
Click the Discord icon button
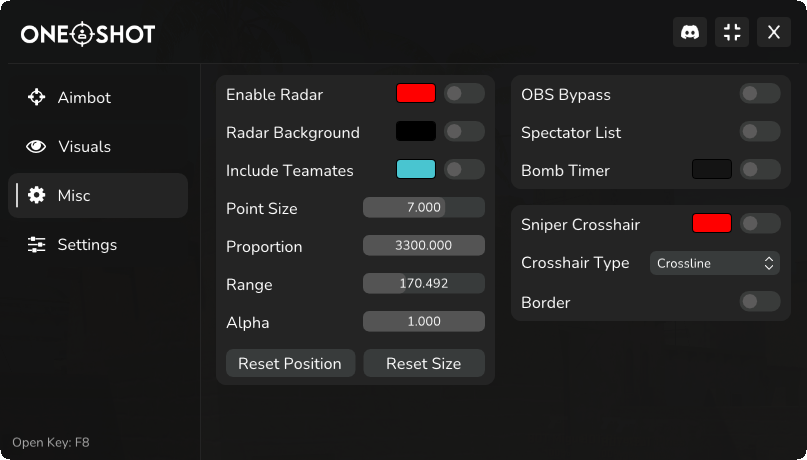pyautogui.click(x=689, y=32)
